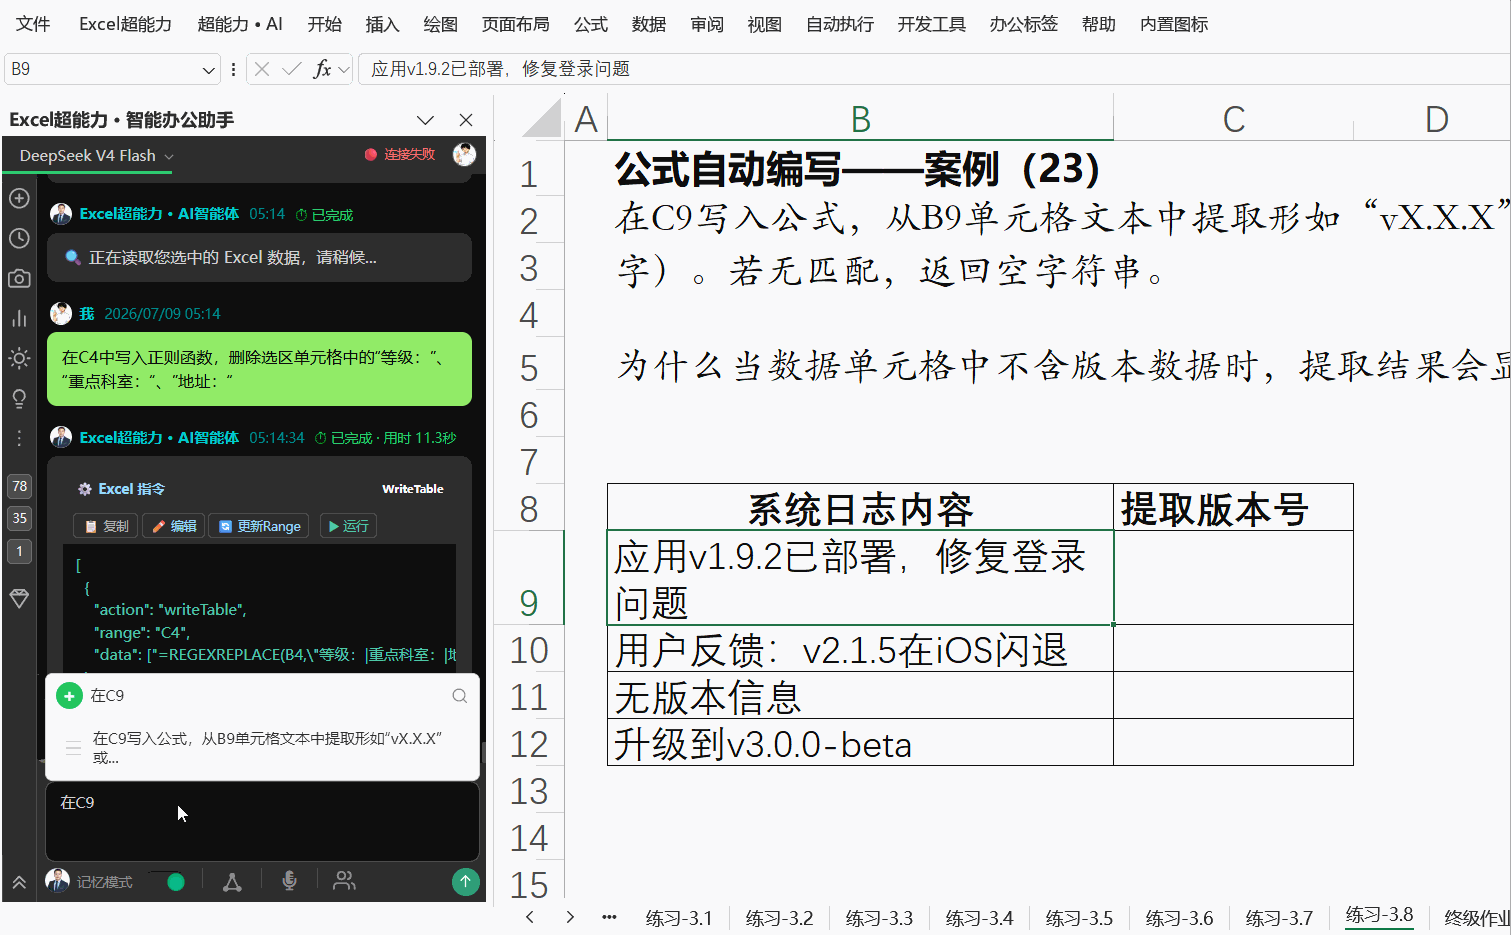Click the lightbulb tips icon
Viewport: 1511px width, 935px height.
pos(19,398)
